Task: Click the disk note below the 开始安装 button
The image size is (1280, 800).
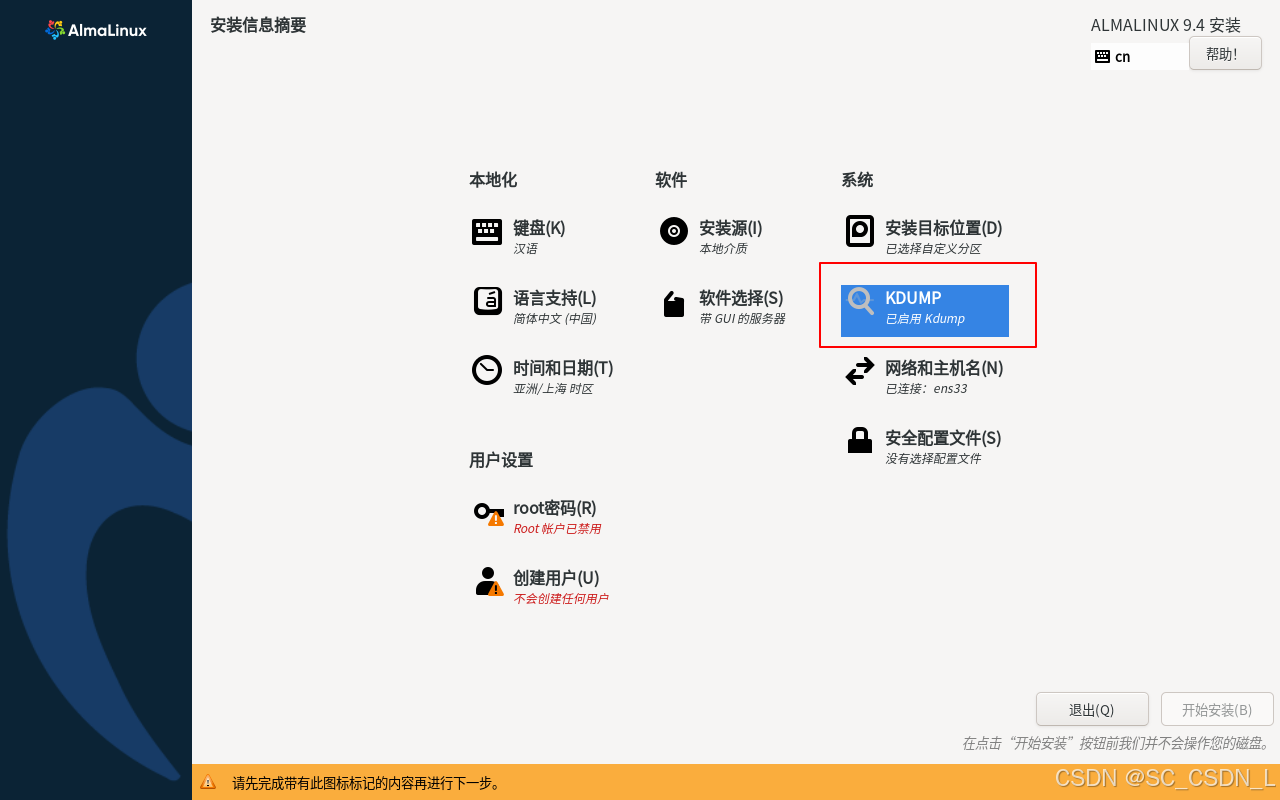Action: 1117,744
